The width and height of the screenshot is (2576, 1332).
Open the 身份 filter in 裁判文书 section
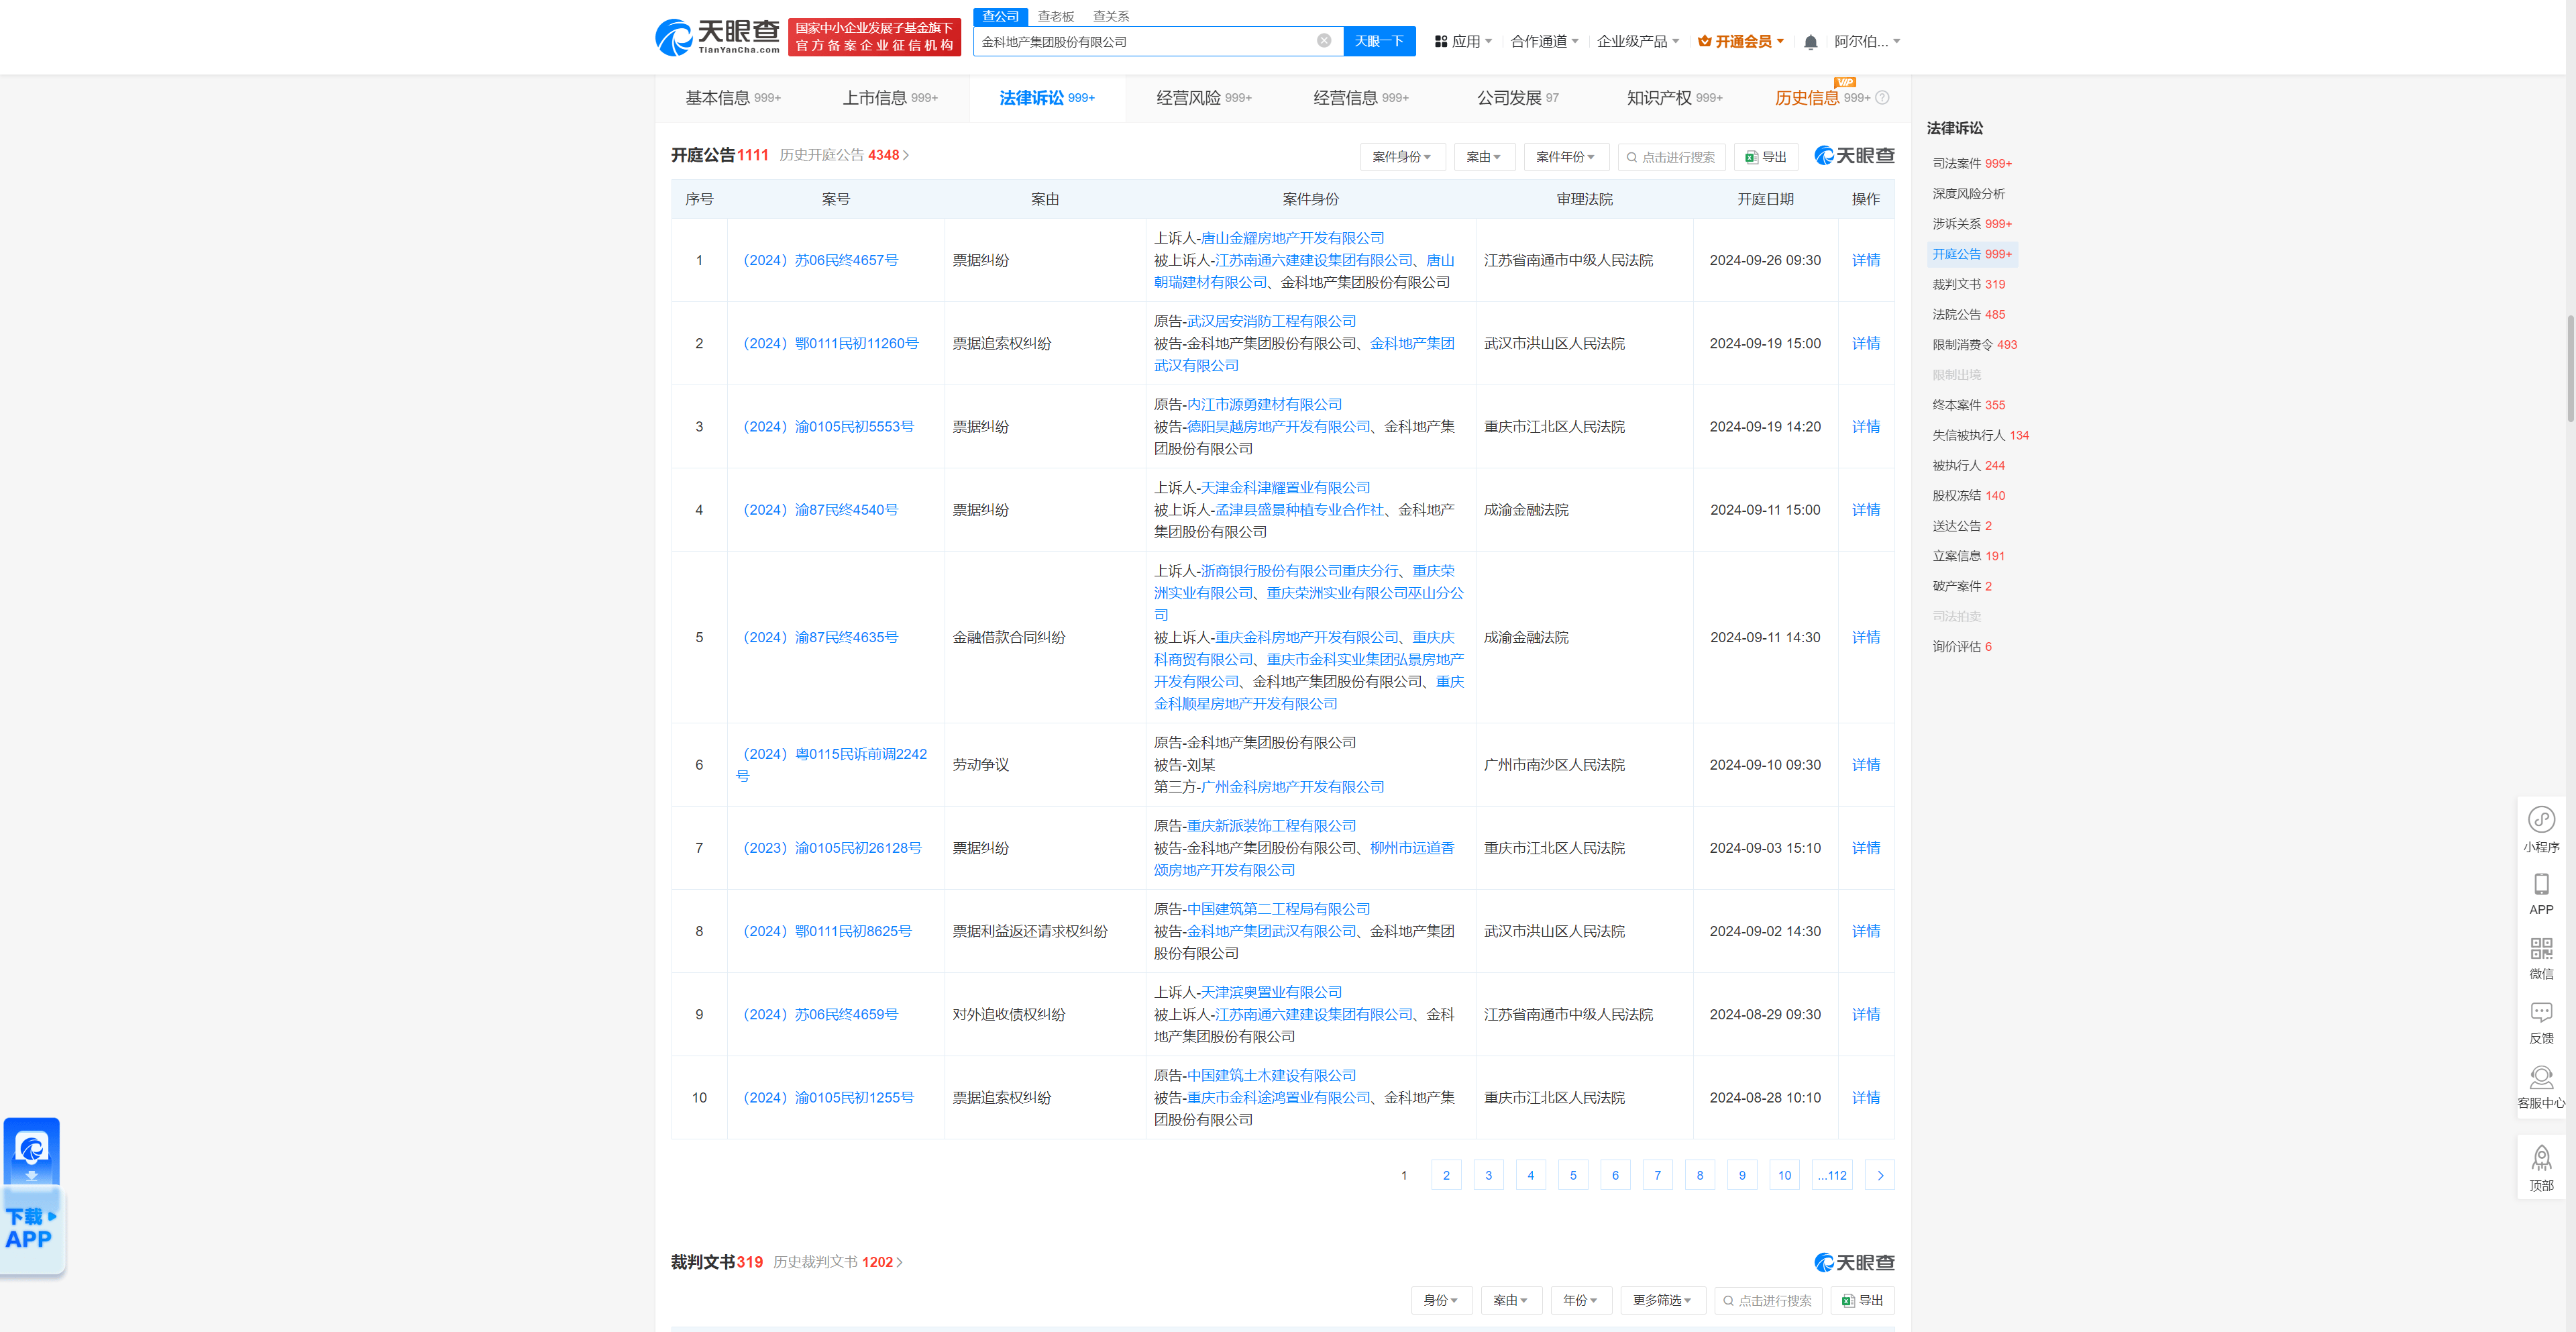click(x=1441, y=1300)
